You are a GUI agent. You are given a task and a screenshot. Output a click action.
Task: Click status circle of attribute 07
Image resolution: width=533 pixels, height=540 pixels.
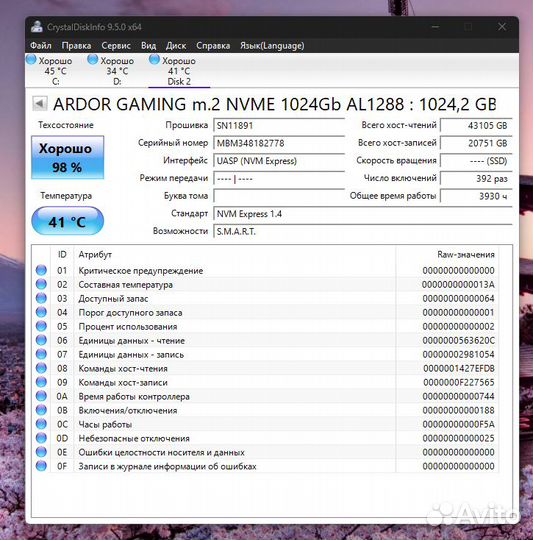[41, 354]
